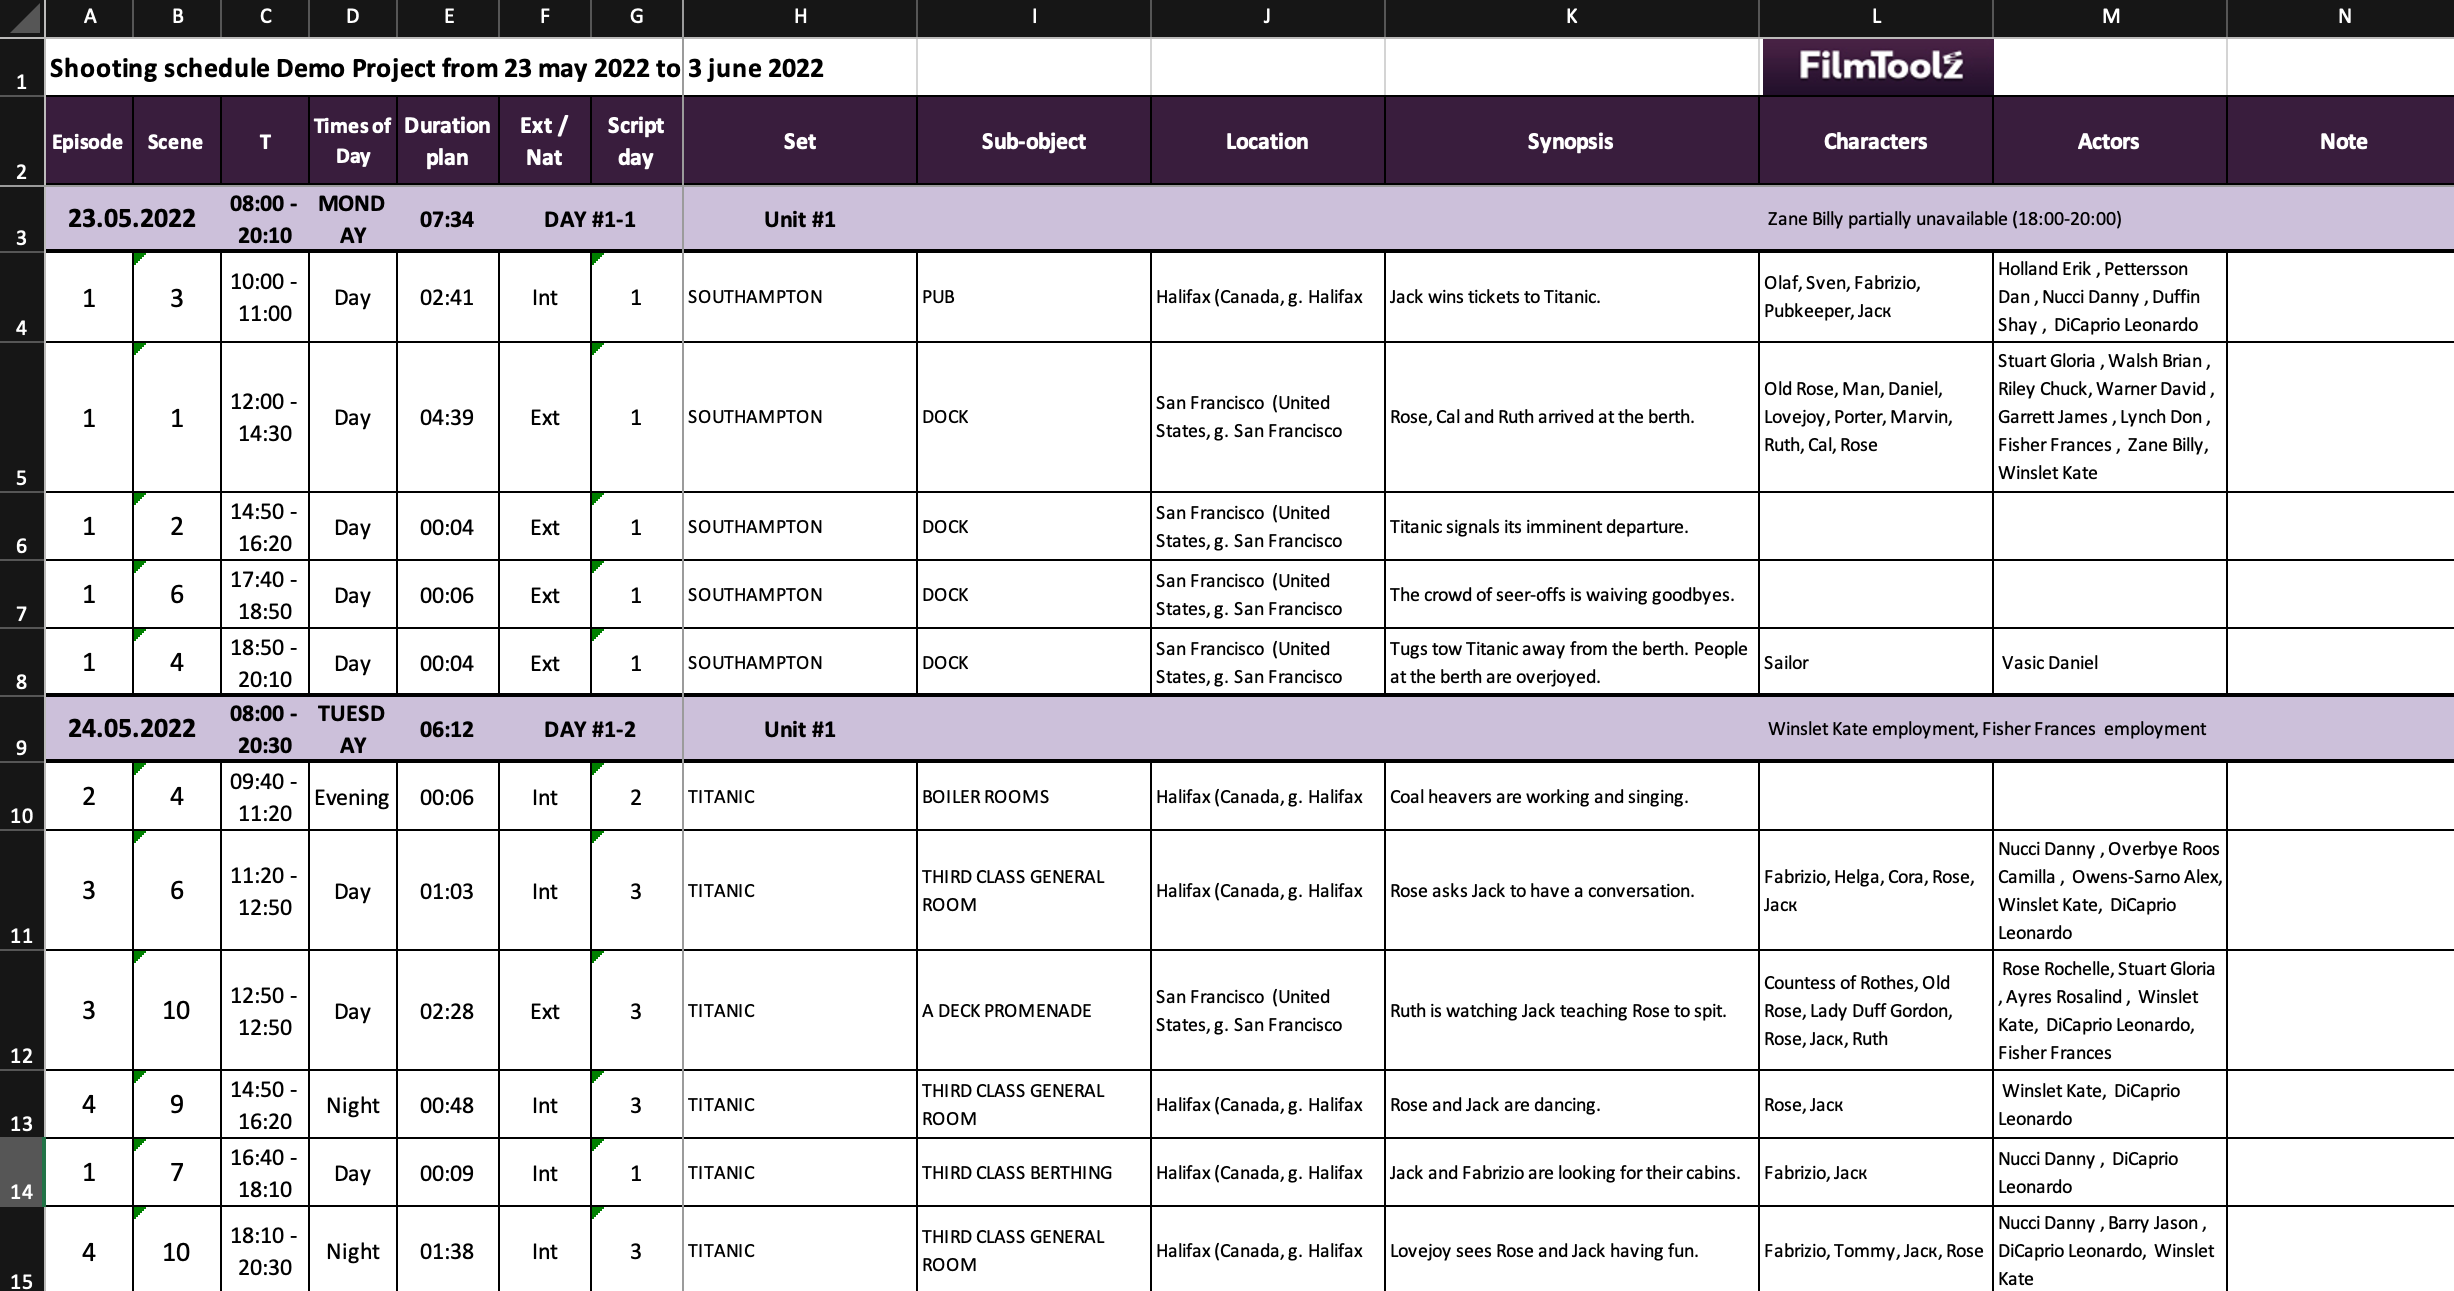Select the Sailor character cell
The width and height of the screenshot is (2454, 1291).
[x=1876, y=662]
